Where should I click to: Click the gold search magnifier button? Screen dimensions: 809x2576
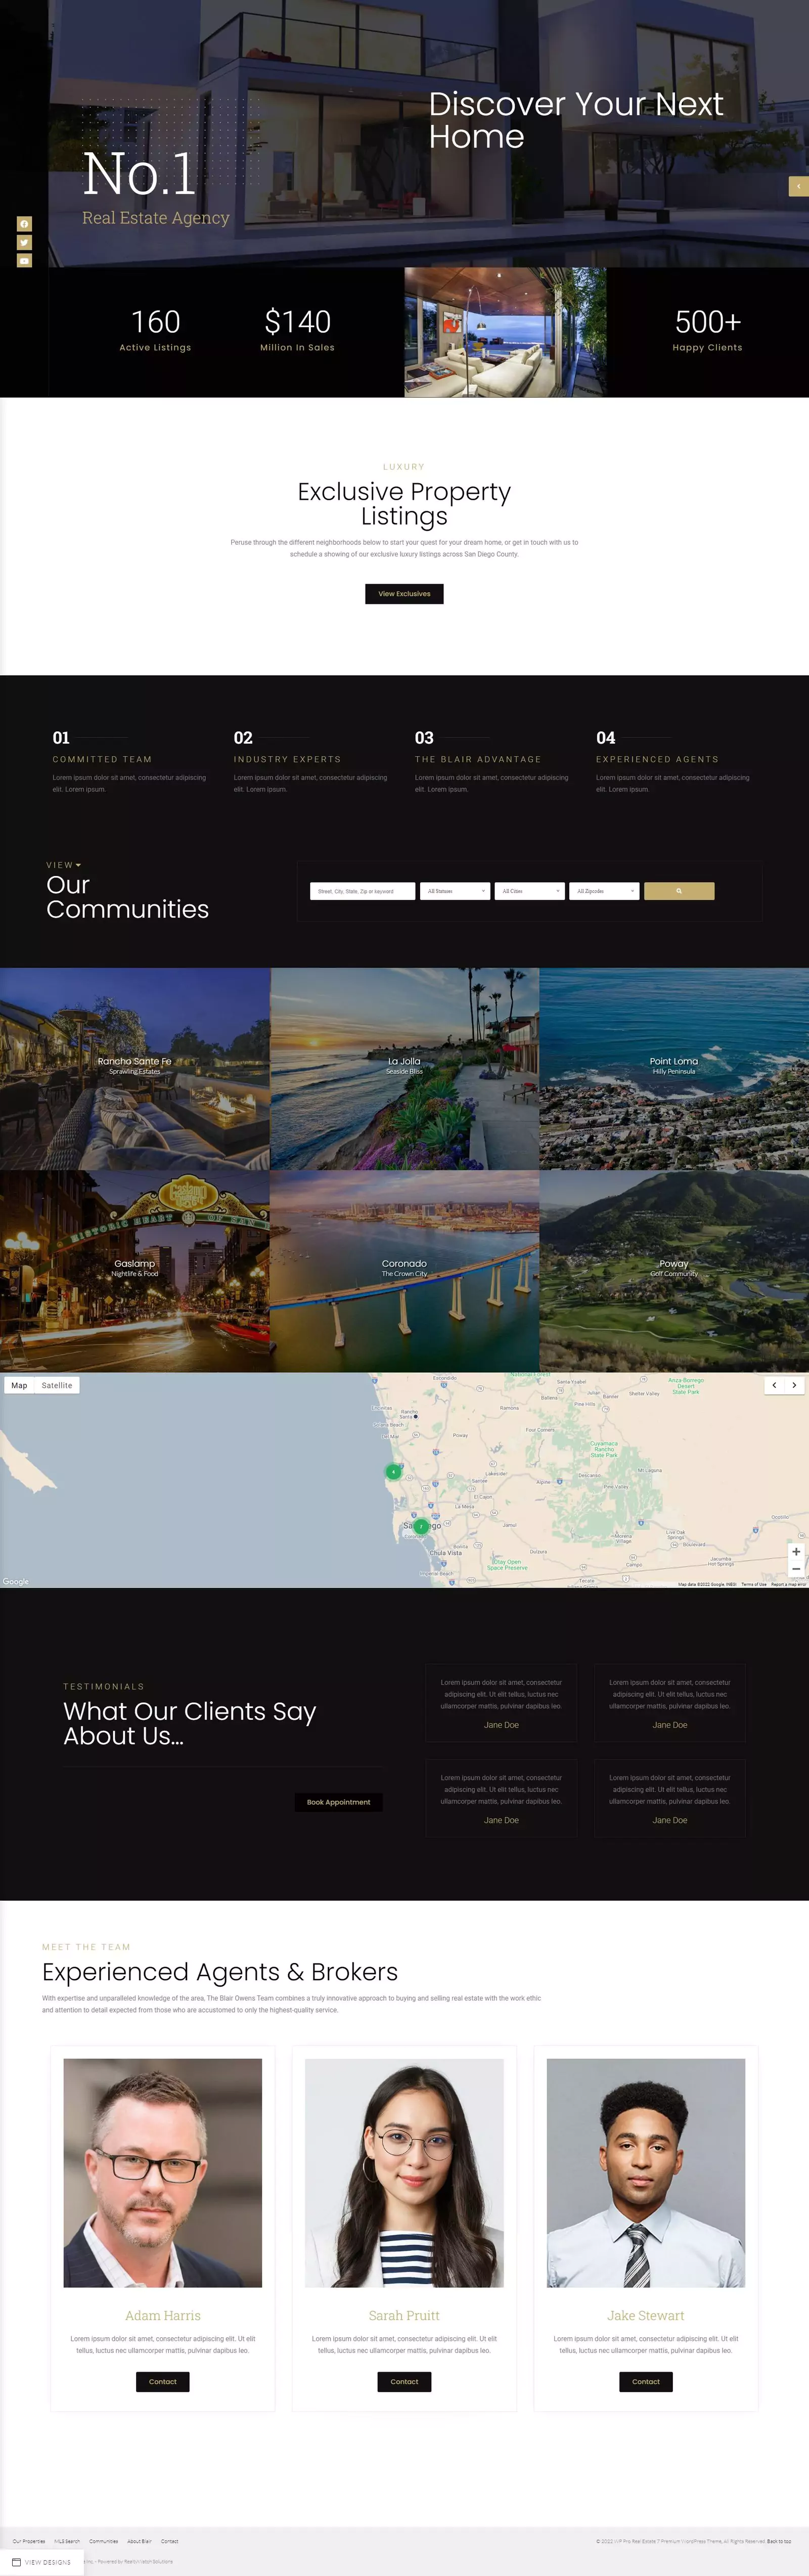point(679,891)
